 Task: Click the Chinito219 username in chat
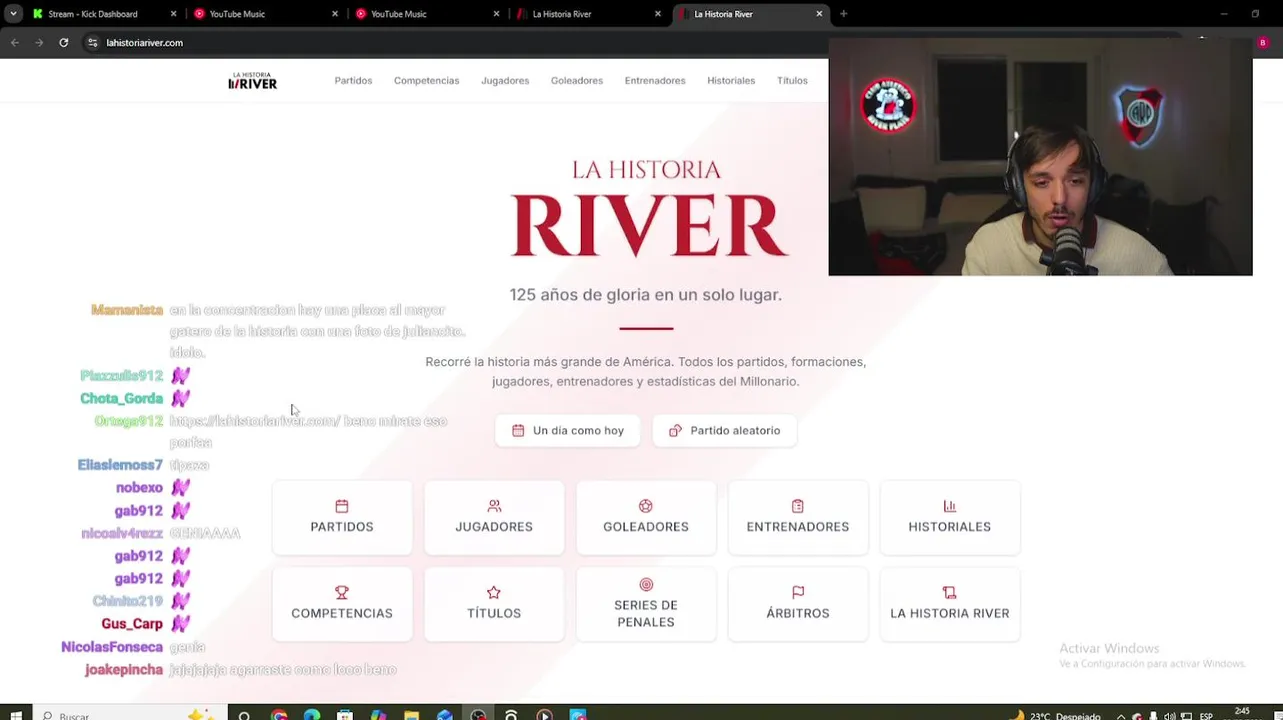[x=128, y=601]
